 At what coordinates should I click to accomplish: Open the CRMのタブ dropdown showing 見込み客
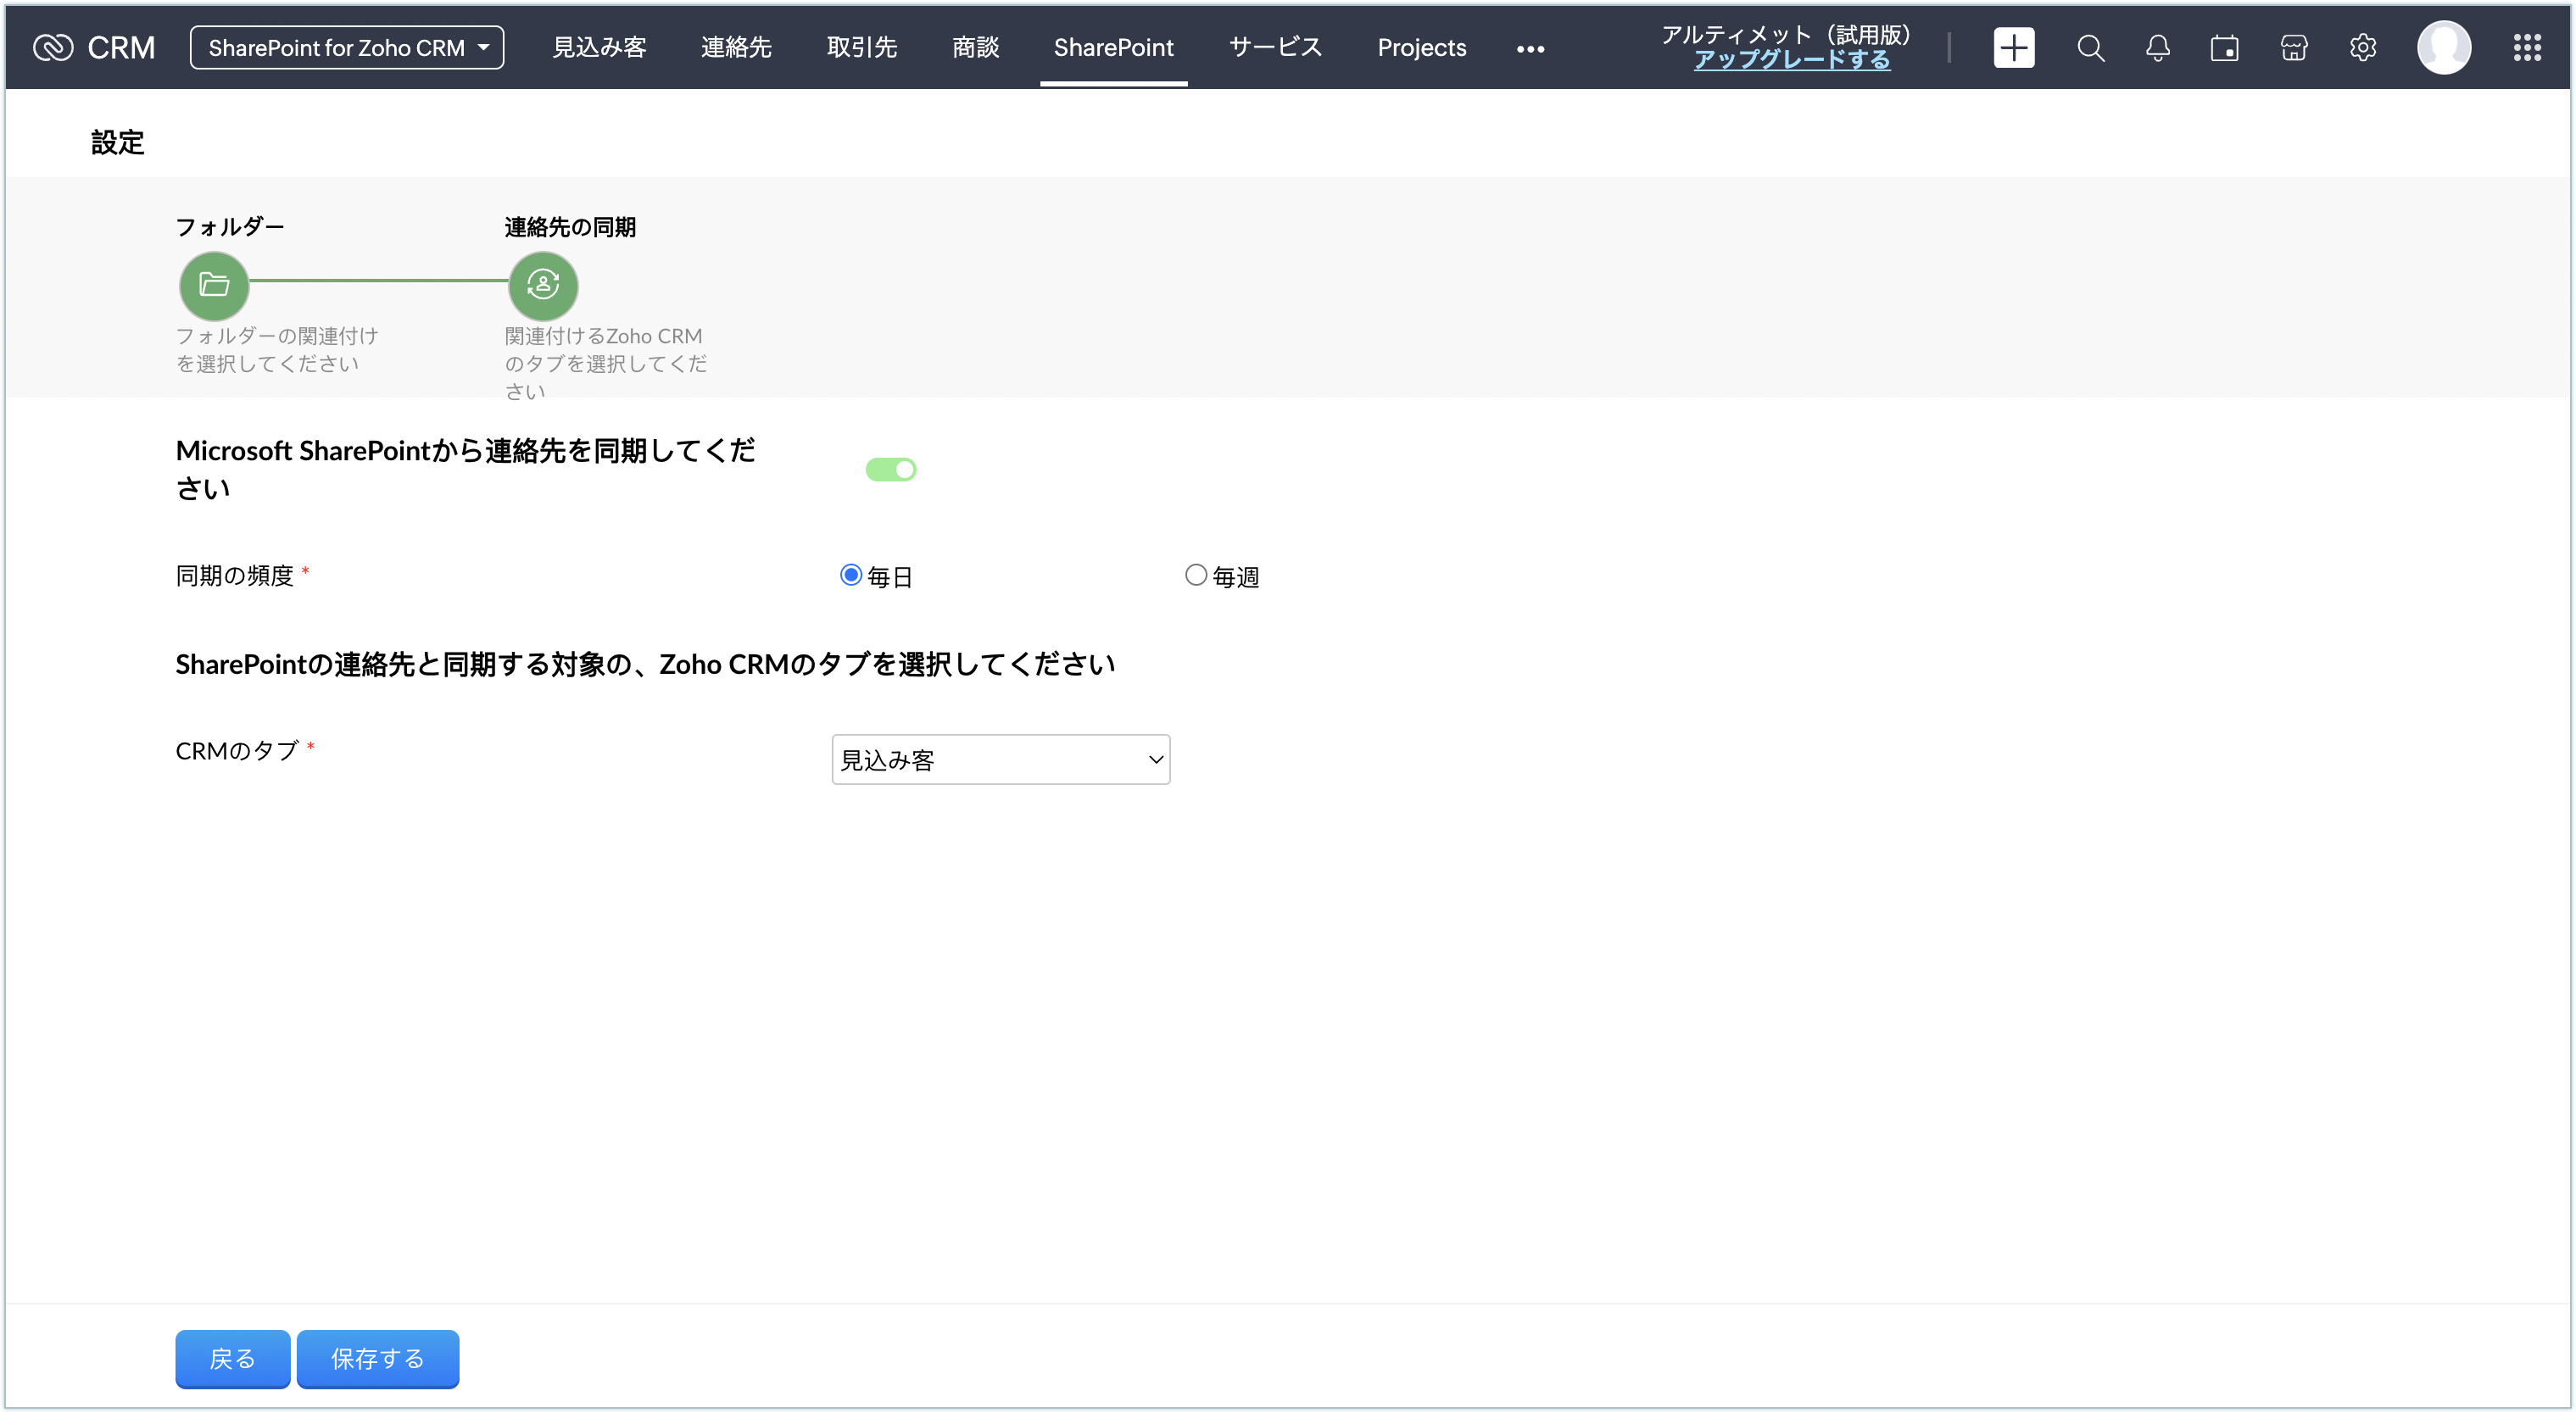click(x=1000, y=759)
